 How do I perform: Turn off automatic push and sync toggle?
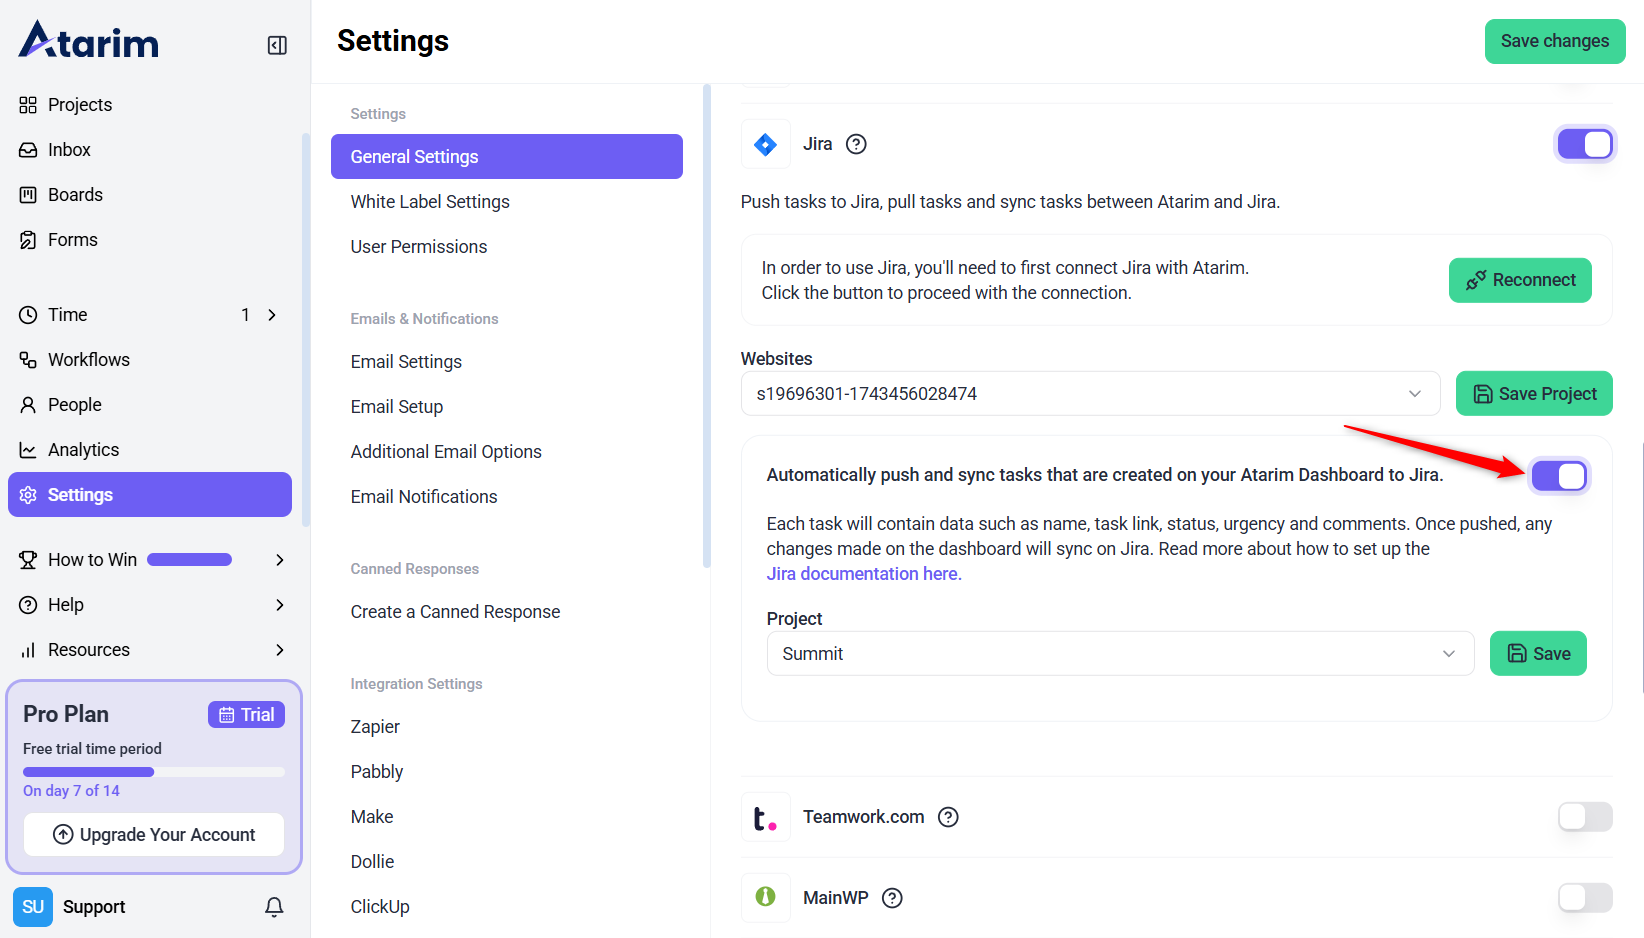(x=1558, y=476)
